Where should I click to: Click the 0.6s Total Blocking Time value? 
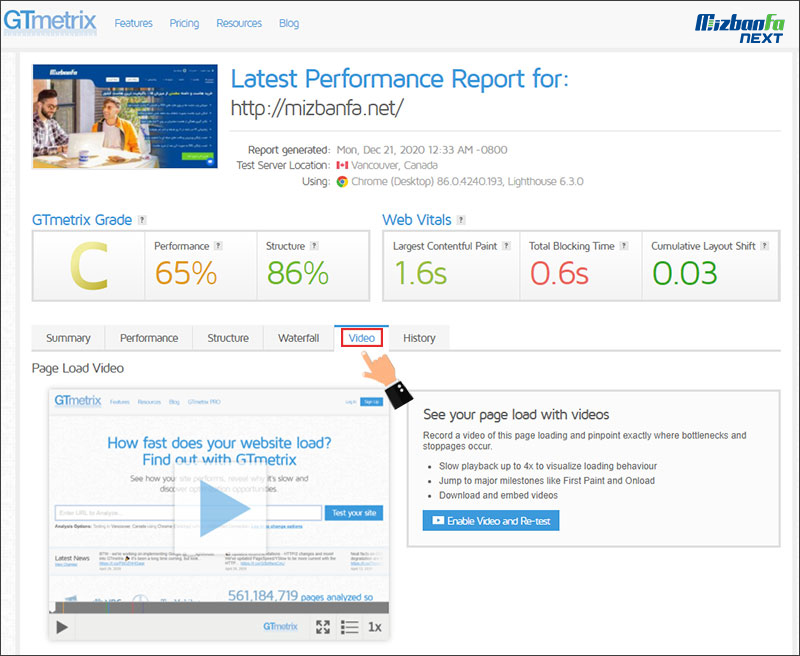click(x=559, y=273)
